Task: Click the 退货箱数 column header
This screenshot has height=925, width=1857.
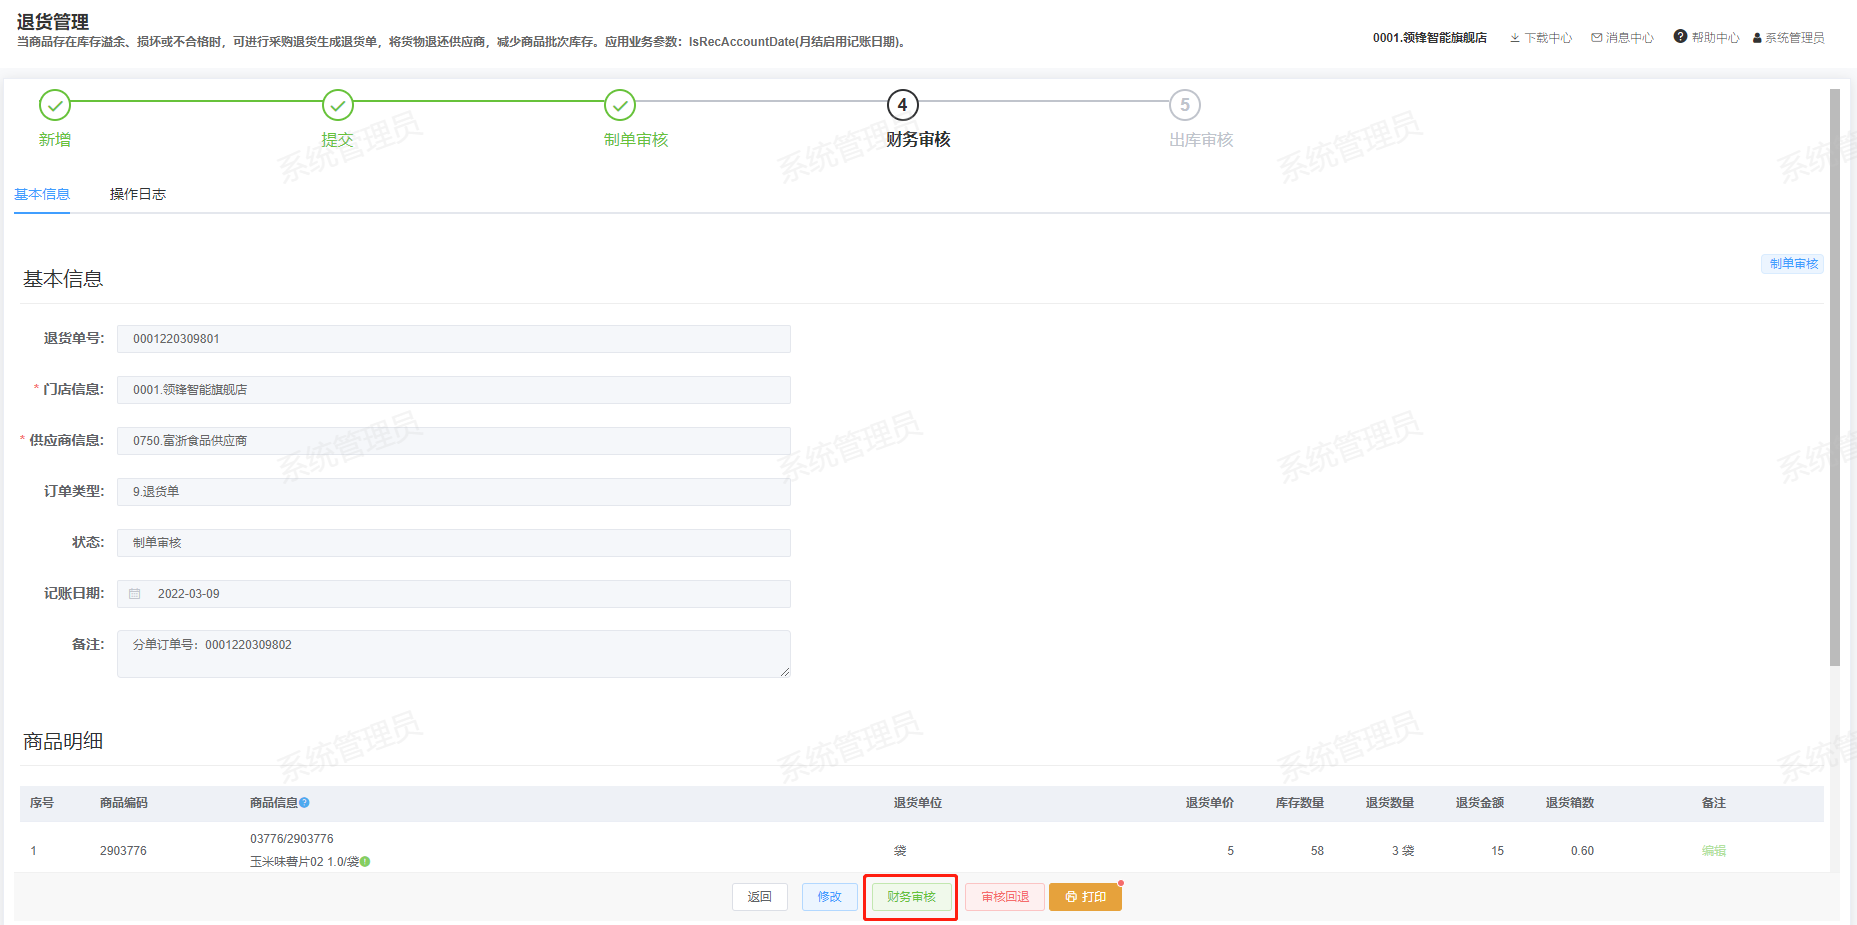Action: [1570, 803]
